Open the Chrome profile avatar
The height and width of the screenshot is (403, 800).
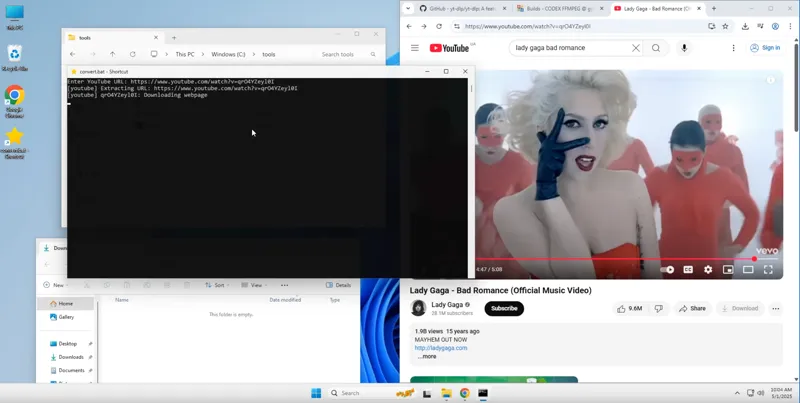click(775, 26)
